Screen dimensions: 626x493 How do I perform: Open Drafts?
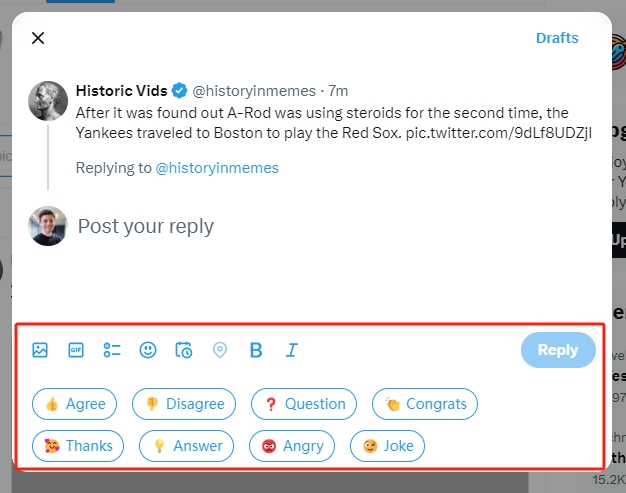[557, 38]
